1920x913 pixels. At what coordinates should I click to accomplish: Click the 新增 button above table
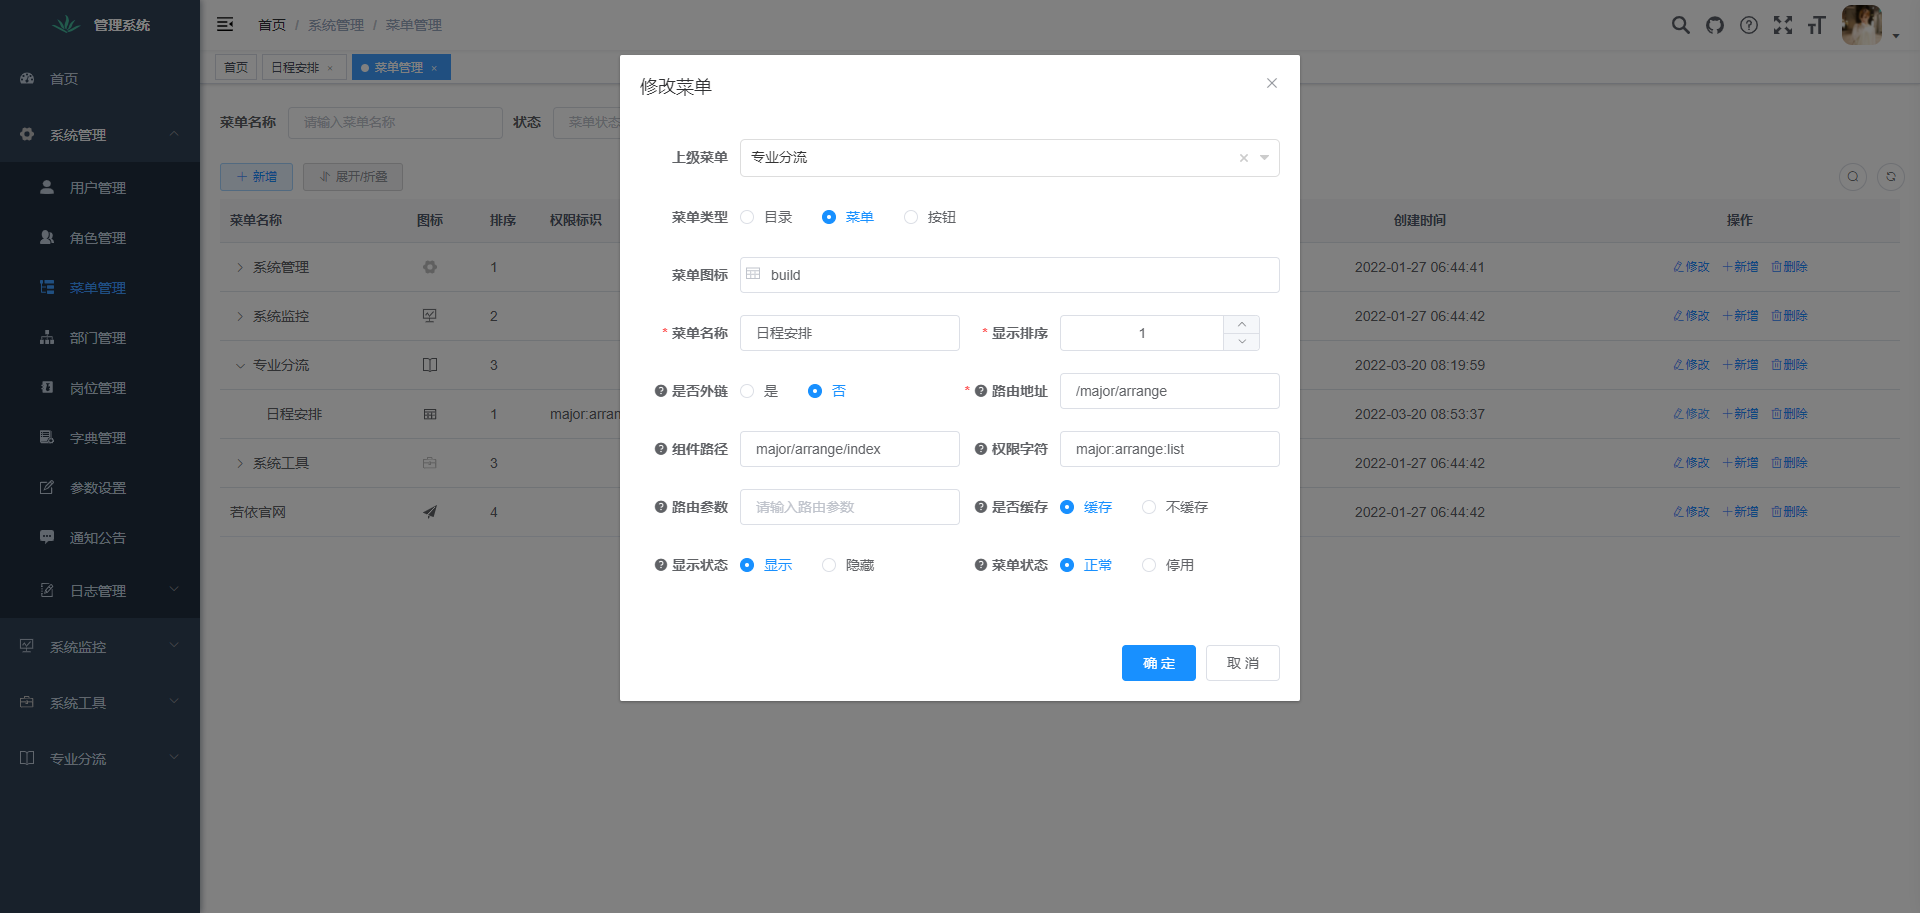[256, 177]
